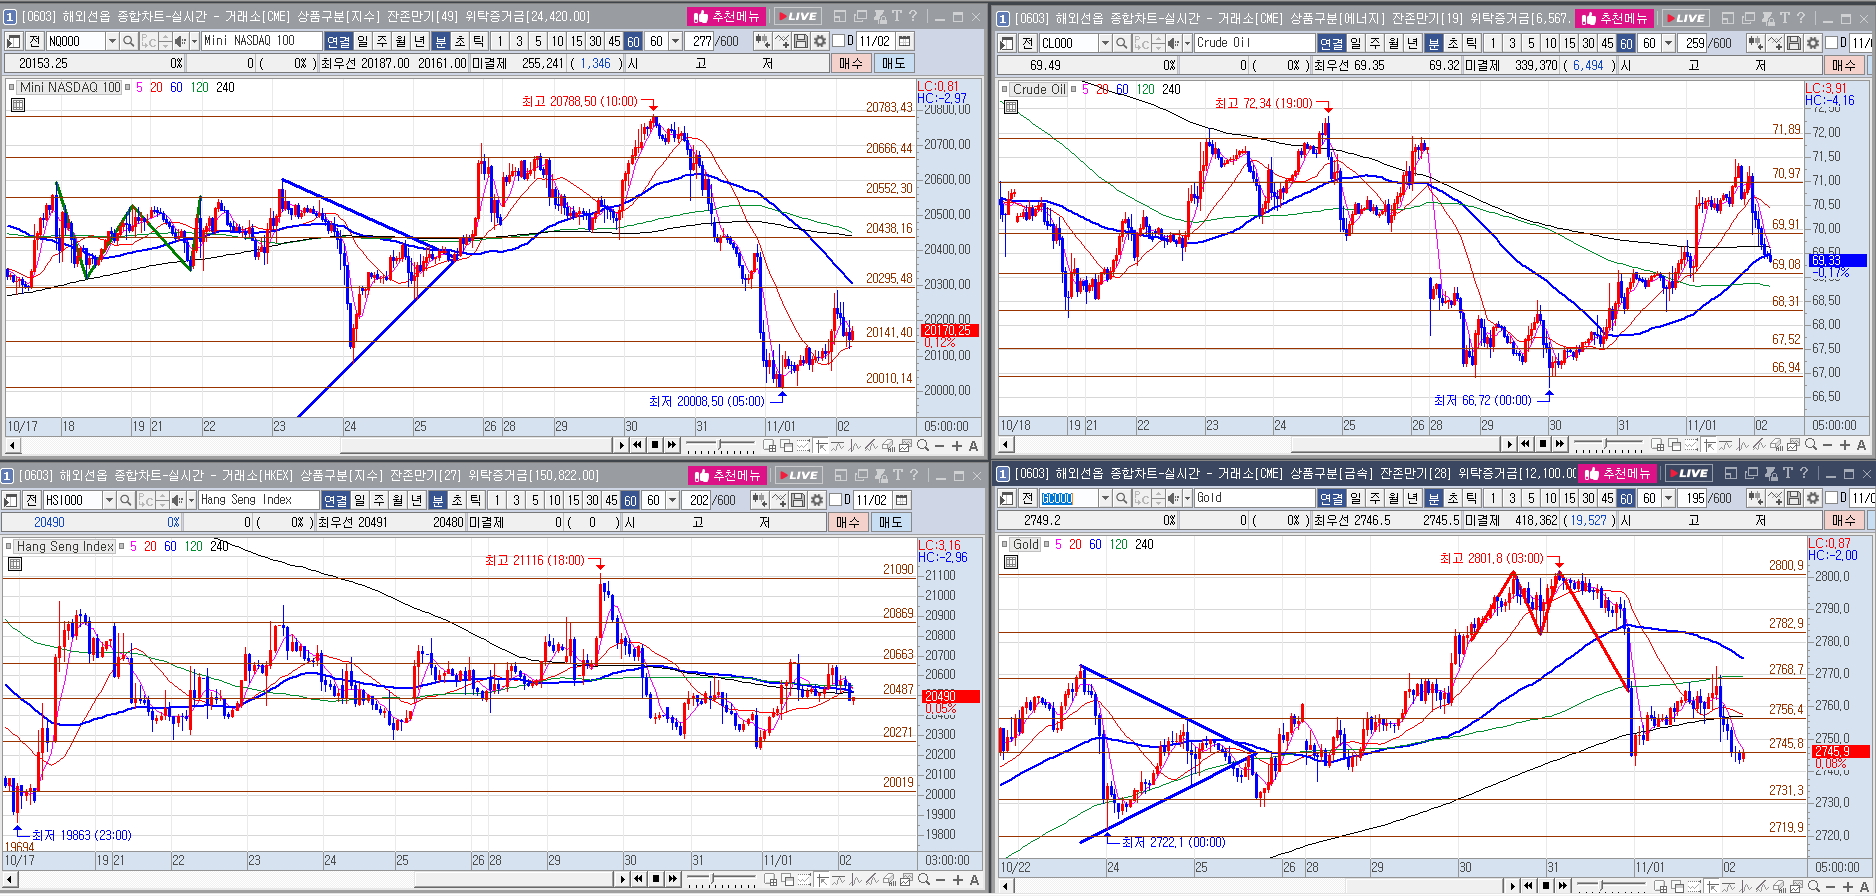This screenshot has width=1876, height=896.
Task: Open symbol search in Gold window
Action: coord(1121,497)
